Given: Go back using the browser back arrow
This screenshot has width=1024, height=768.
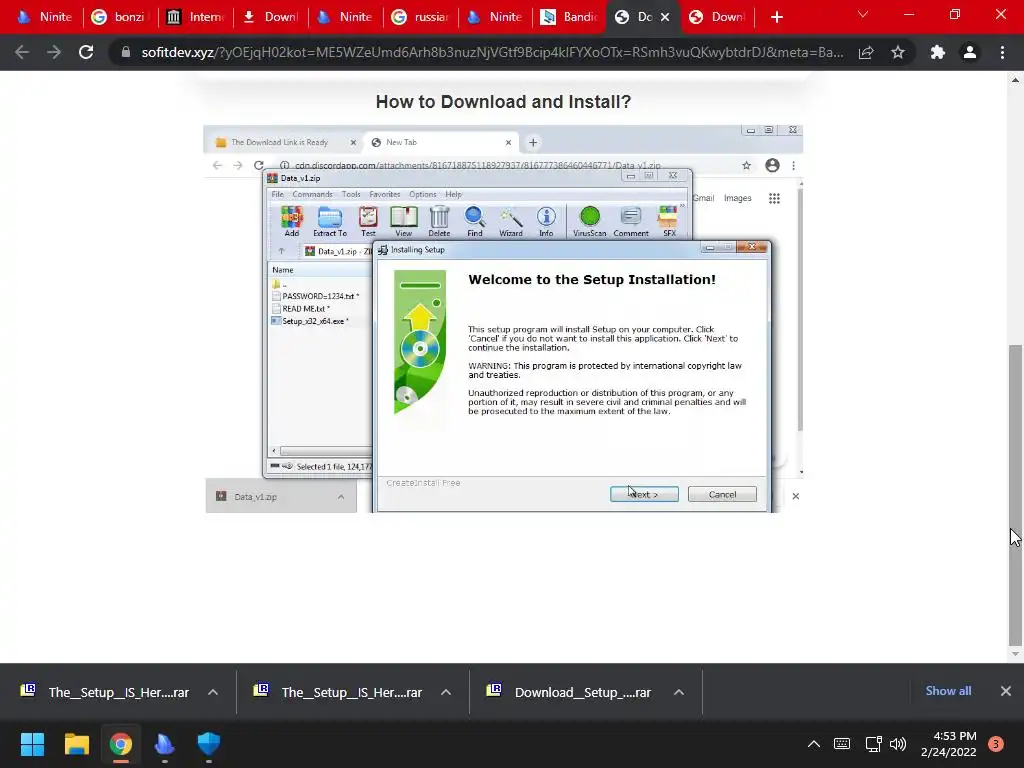Looking at the screenshot, I should pos(22,52).
